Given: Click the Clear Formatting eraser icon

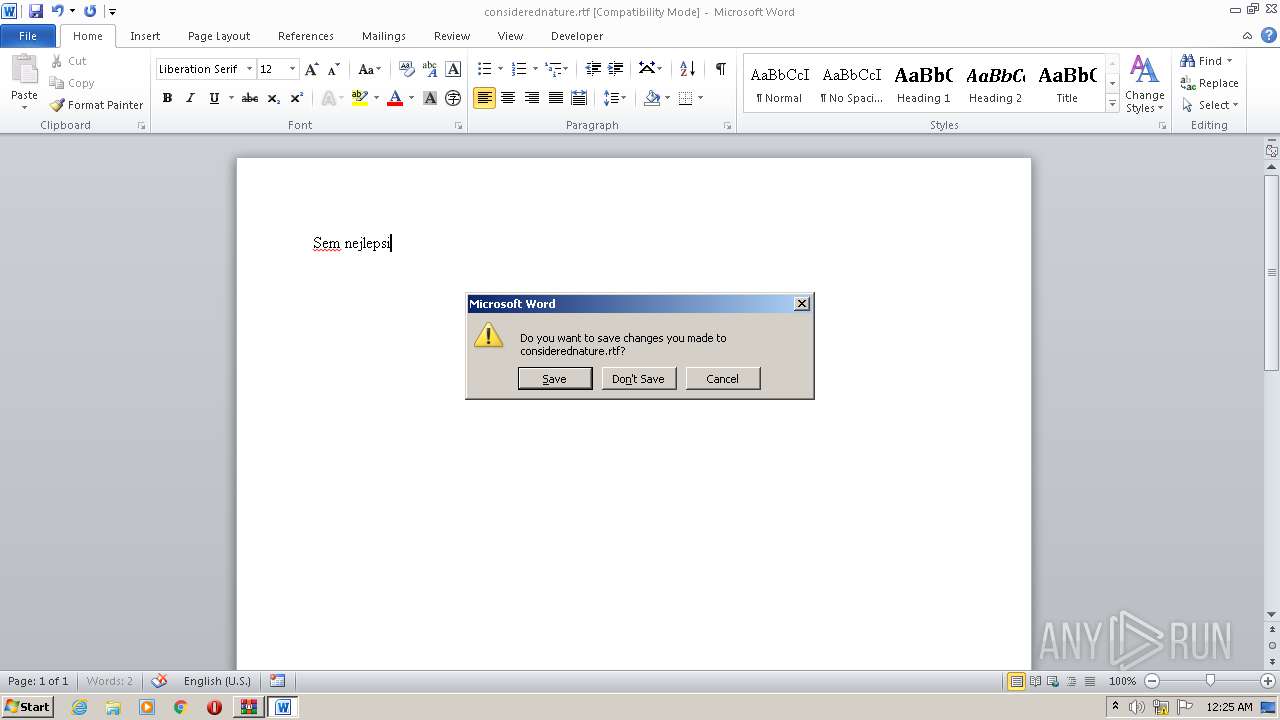Looking at the screenshot, I should click(407, 69).
